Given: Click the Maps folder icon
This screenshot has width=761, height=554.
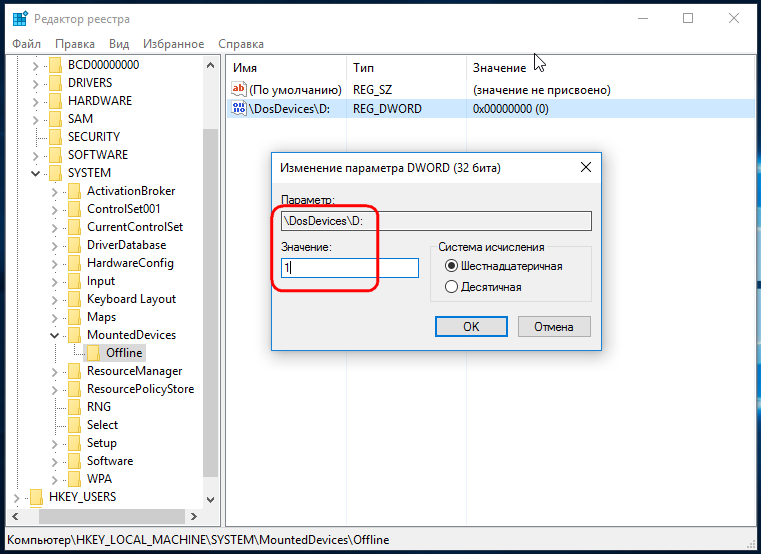Looking at the screenshot, I should point(75,317).
